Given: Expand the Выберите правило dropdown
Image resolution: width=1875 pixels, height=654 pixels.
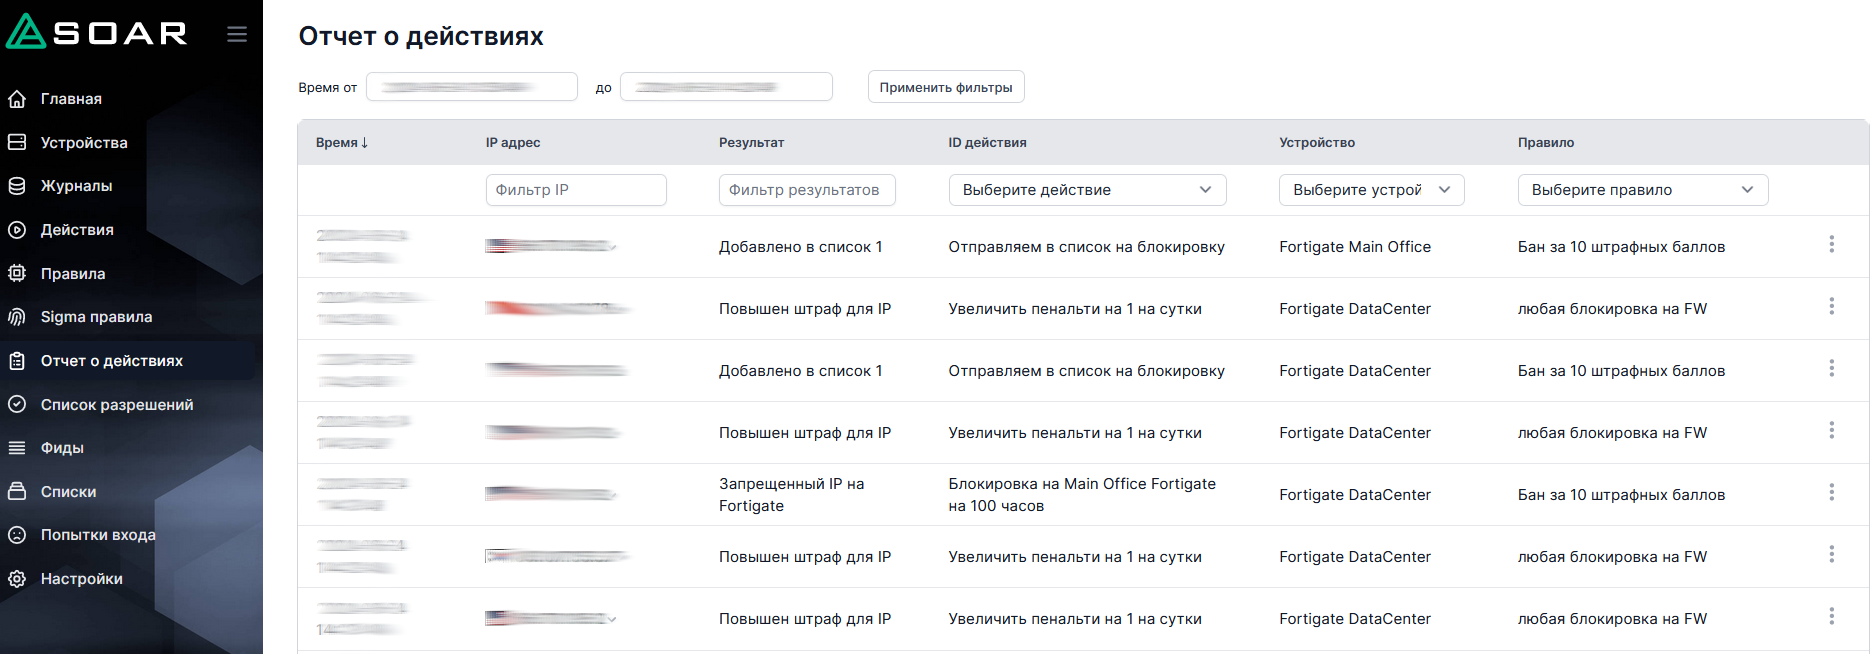Looking at the screenshot, I should (1642, 190).
